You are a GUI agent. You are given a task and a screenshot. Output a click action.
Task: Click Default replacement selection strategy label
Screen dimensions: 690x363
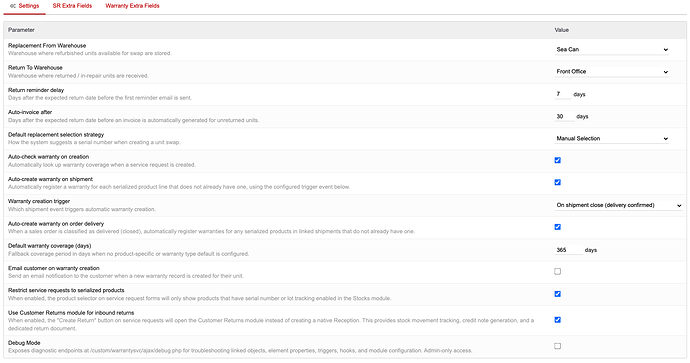point(56,135)
